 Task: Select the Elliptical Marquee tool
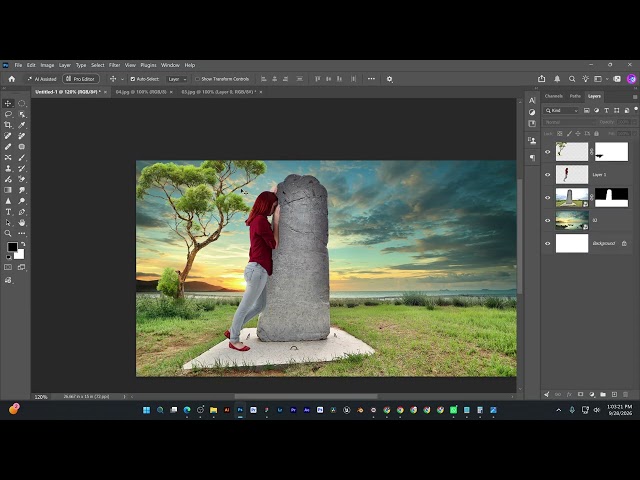(22, 103)
